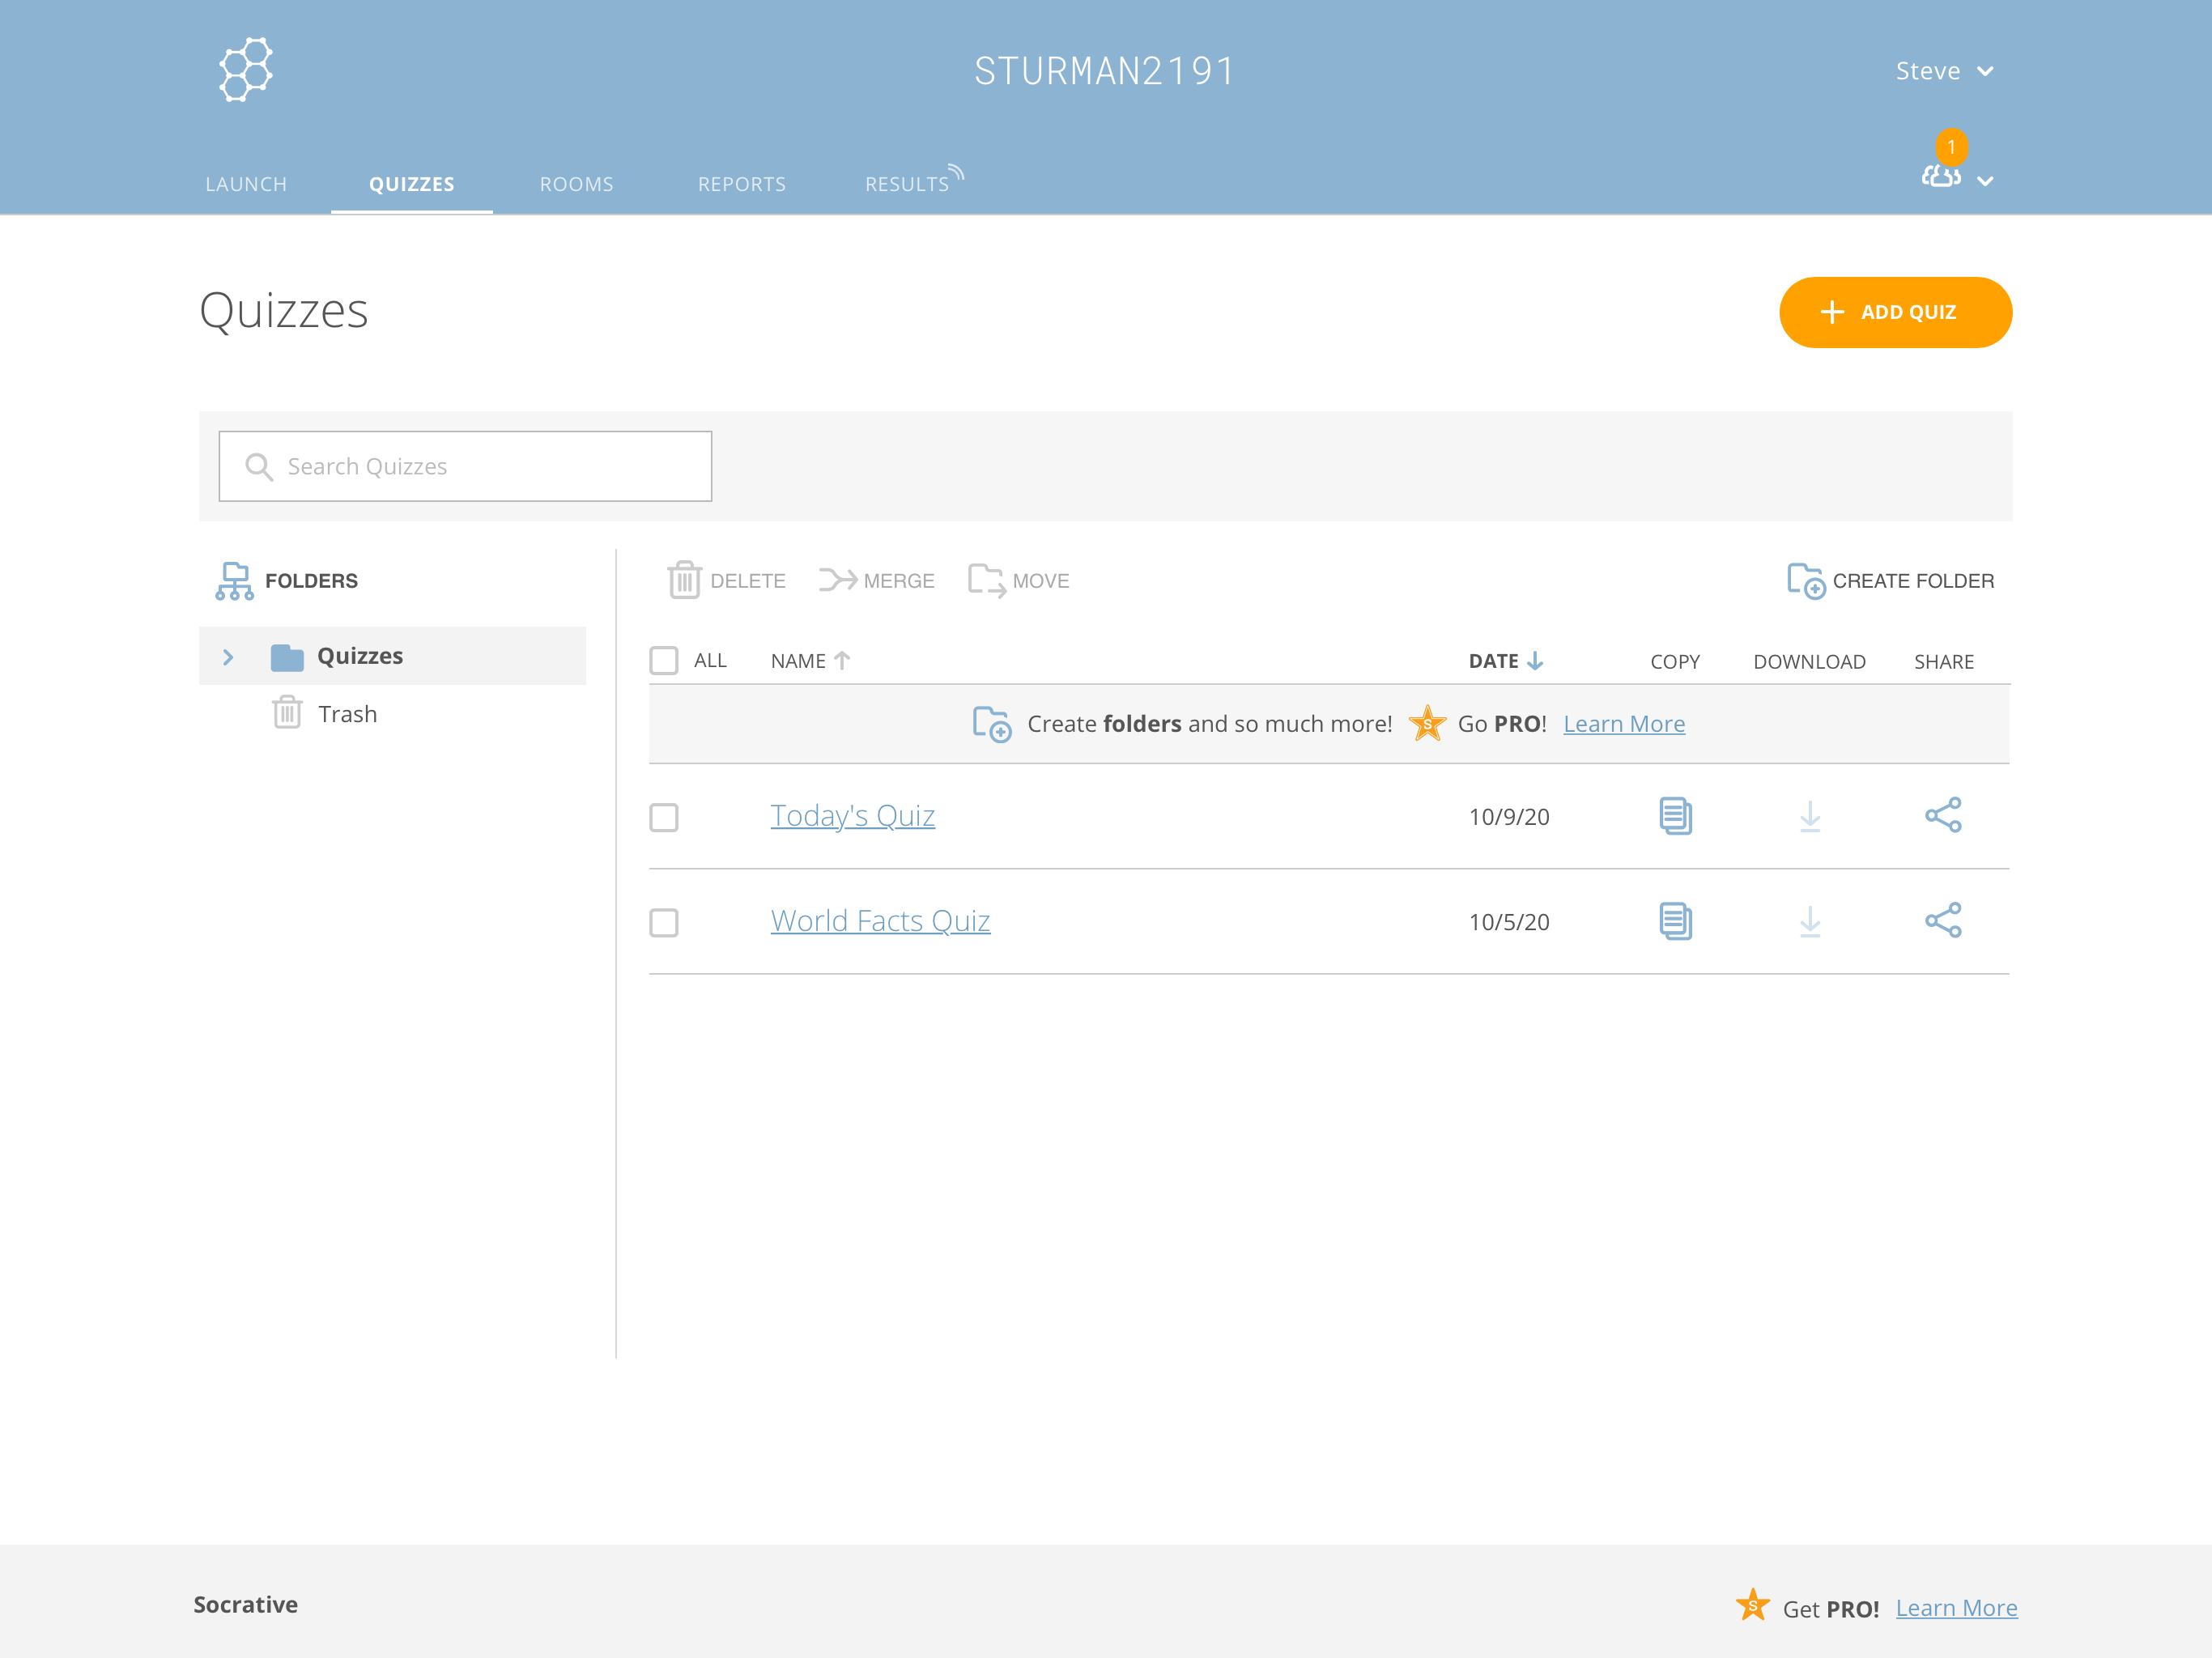
Task: Share the World Facts Quiz
Action: click(1943, 920)
